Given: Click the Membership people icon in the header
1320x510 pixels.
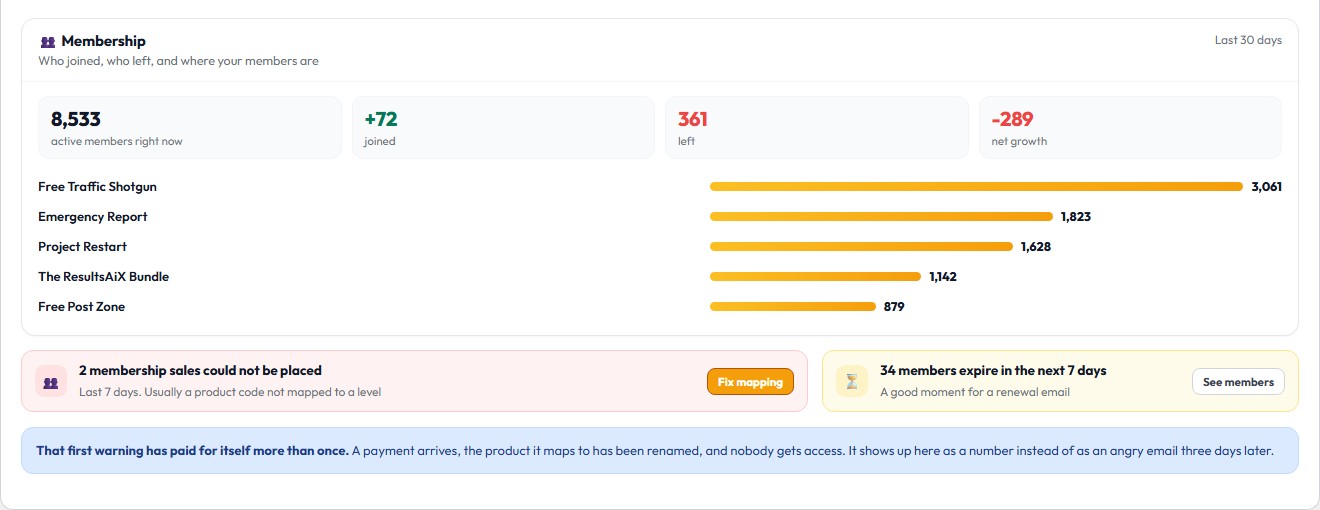Looking at the screenshot, I should pyautogui.click(x=47, y=42).
